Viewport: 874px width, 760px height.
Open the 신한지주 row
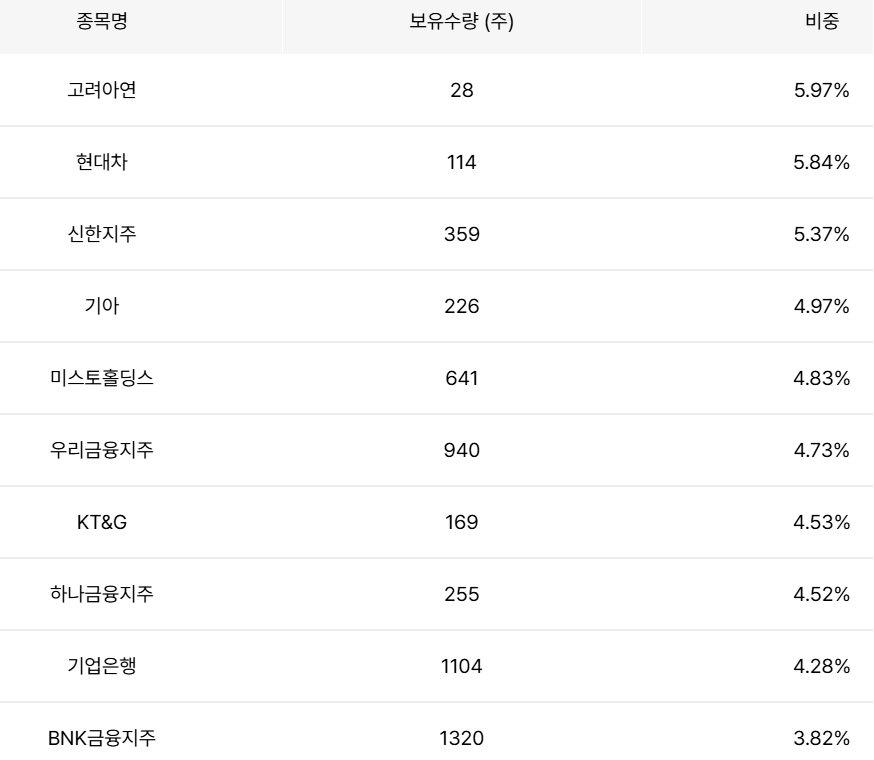pos(436,234)
